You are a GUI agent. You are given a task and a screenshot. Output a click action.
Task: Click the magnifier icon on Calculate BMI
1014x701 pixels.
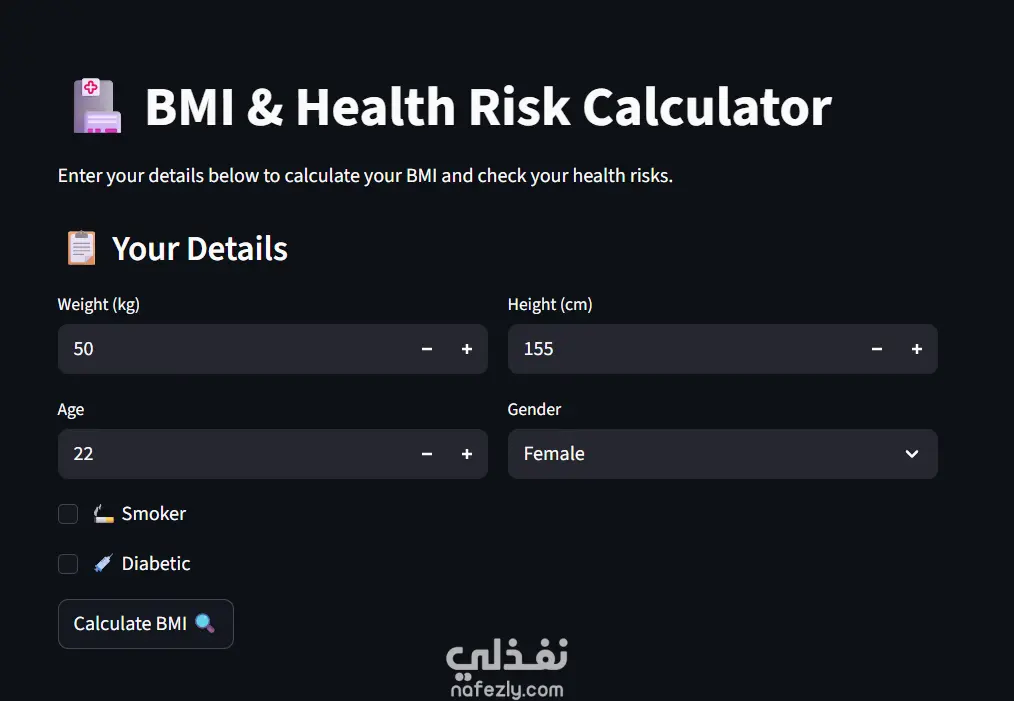click(x=204, y=624)
